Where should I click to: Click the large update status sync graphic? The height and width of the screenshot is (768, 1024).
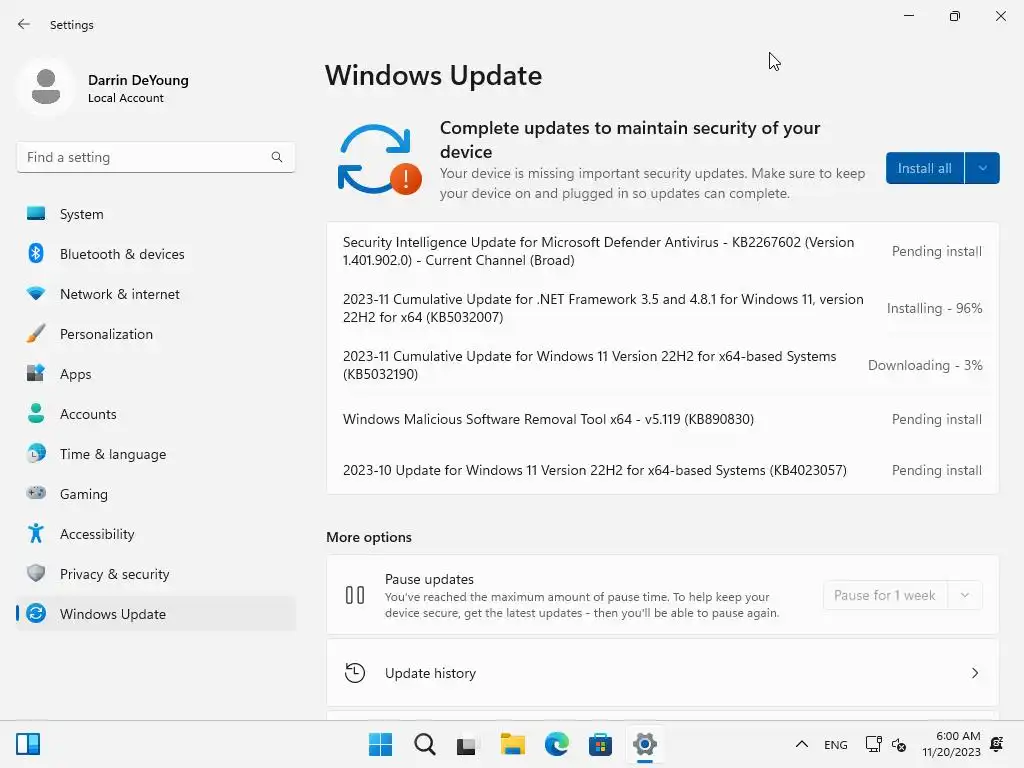tap(379, 159)
